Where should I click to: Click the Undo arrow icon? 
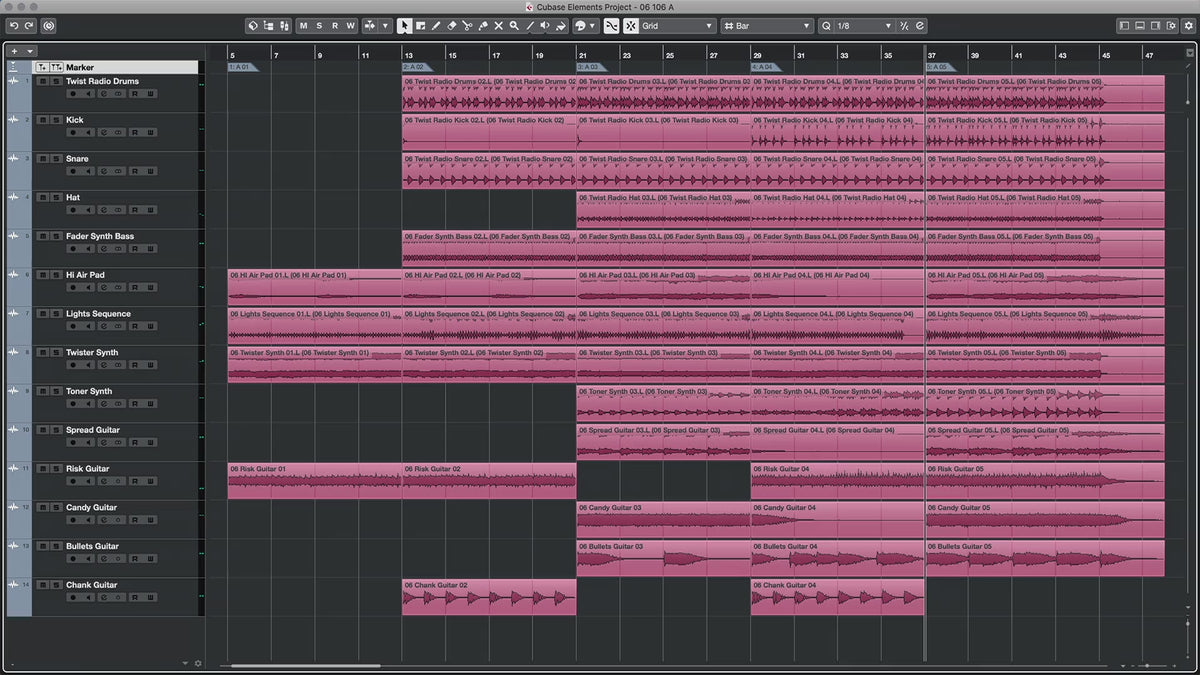pos(14,25)
